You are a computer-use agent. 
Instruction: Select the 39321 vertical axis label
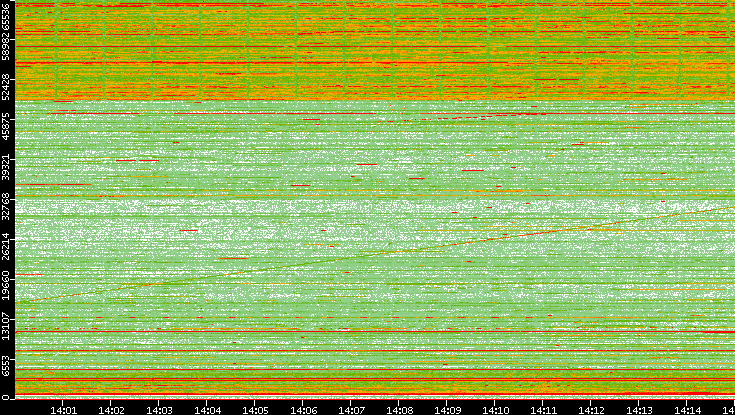[x=6, y=166]
